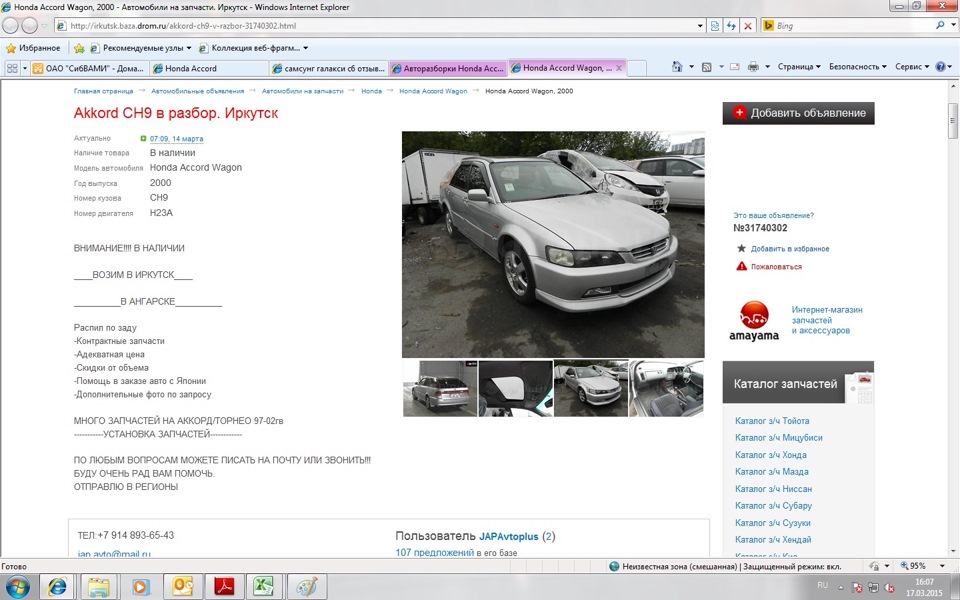Expand the Quick Tabs list arrow

pyautogui.click(x=25, y=68)
